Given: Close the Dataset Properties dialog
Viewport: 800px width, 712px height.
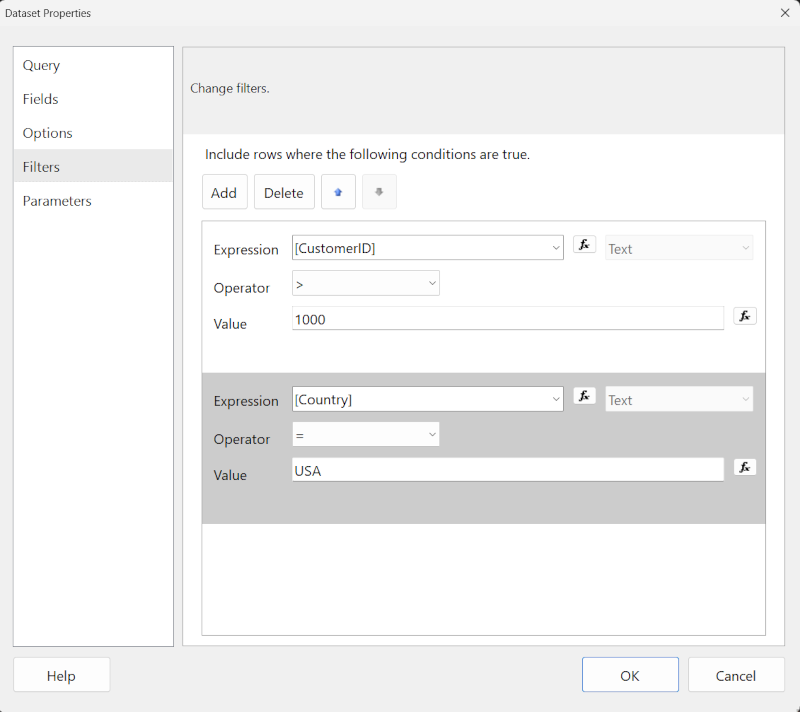Looking at the screenshot, I should coord(783,13).
